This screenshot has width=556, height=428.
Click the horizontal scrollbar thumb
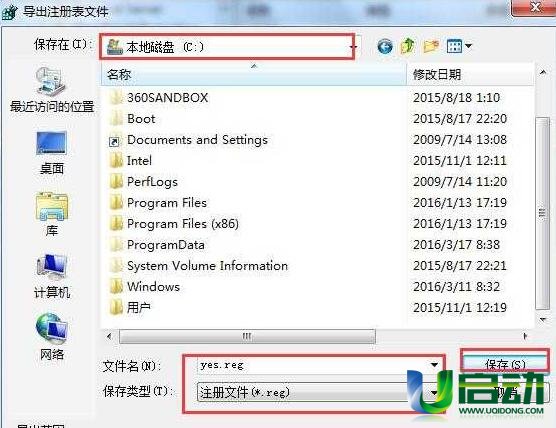tap(247, 336)
